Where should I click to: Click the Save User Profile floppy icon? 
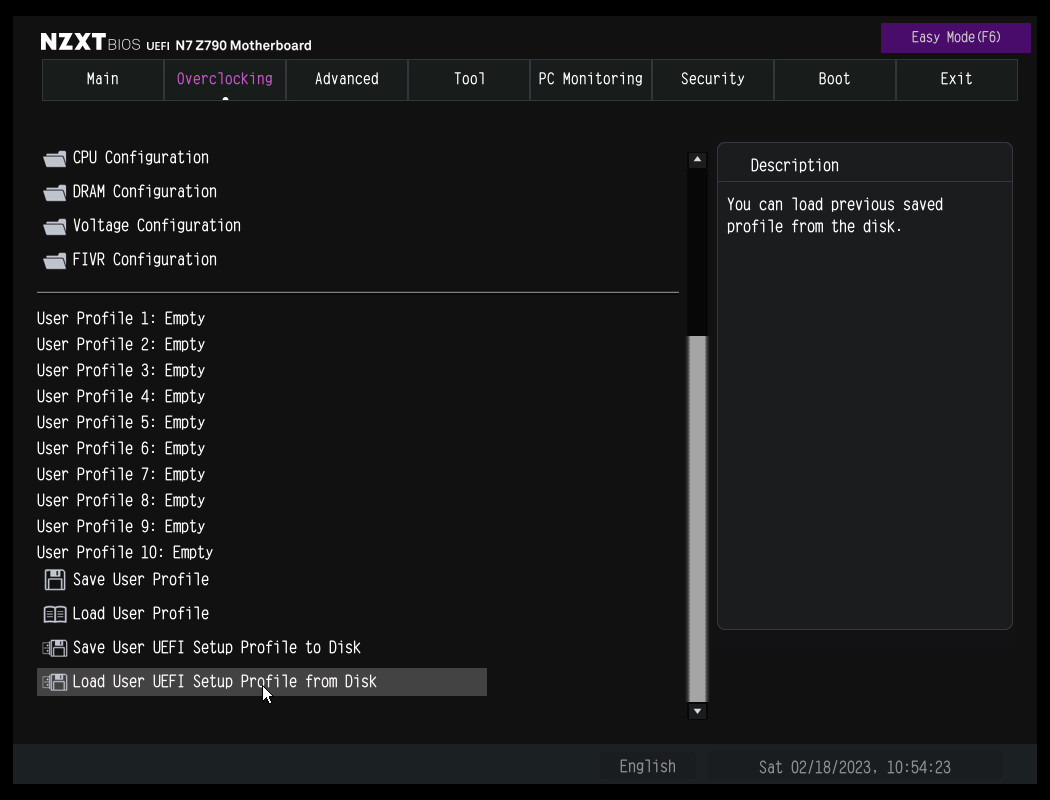55,580
